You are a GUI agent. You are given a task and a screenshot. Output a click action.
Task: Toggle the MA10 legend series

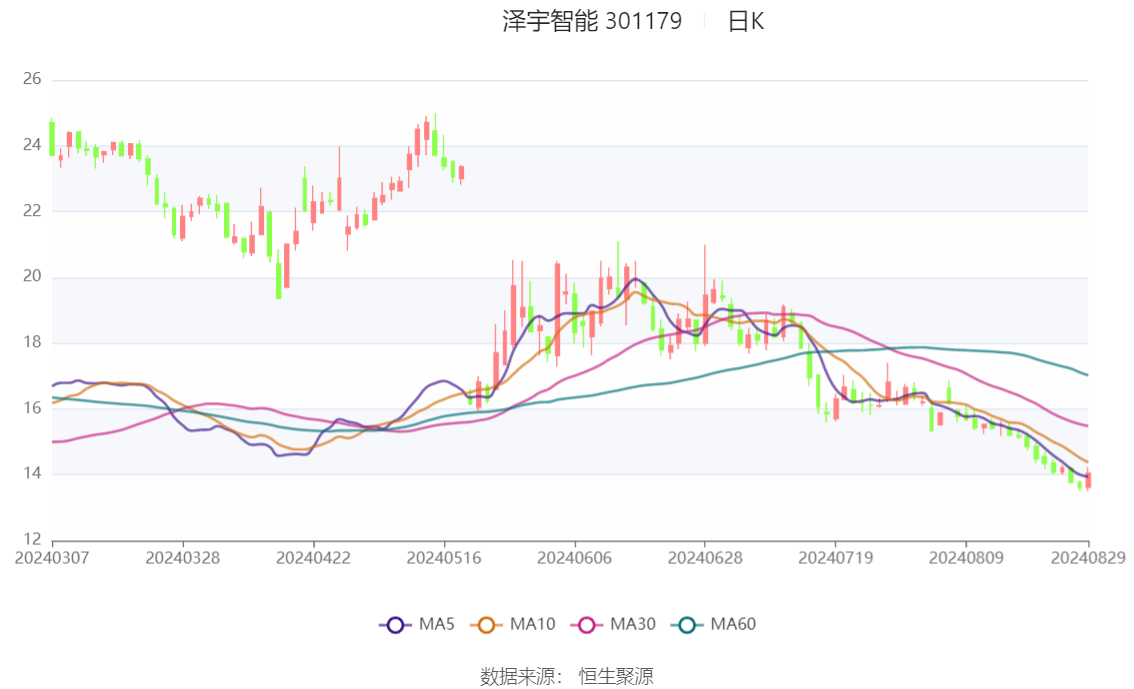click(x=513, y=625)
